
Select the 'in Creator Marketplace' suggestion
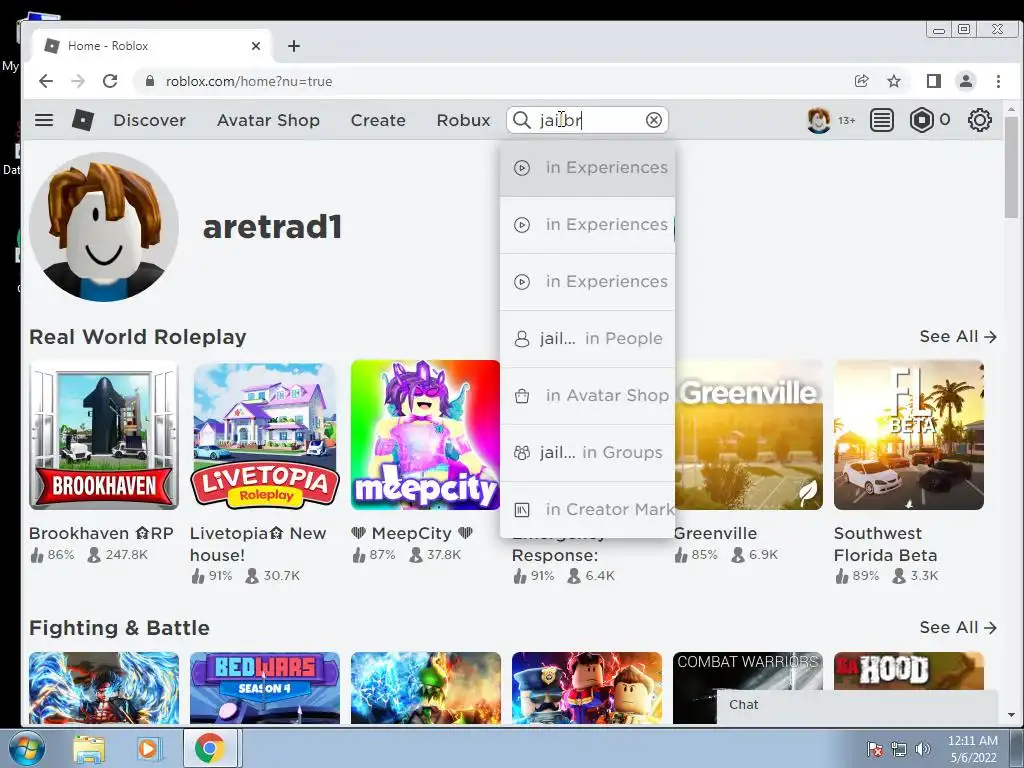coord(587,509)
